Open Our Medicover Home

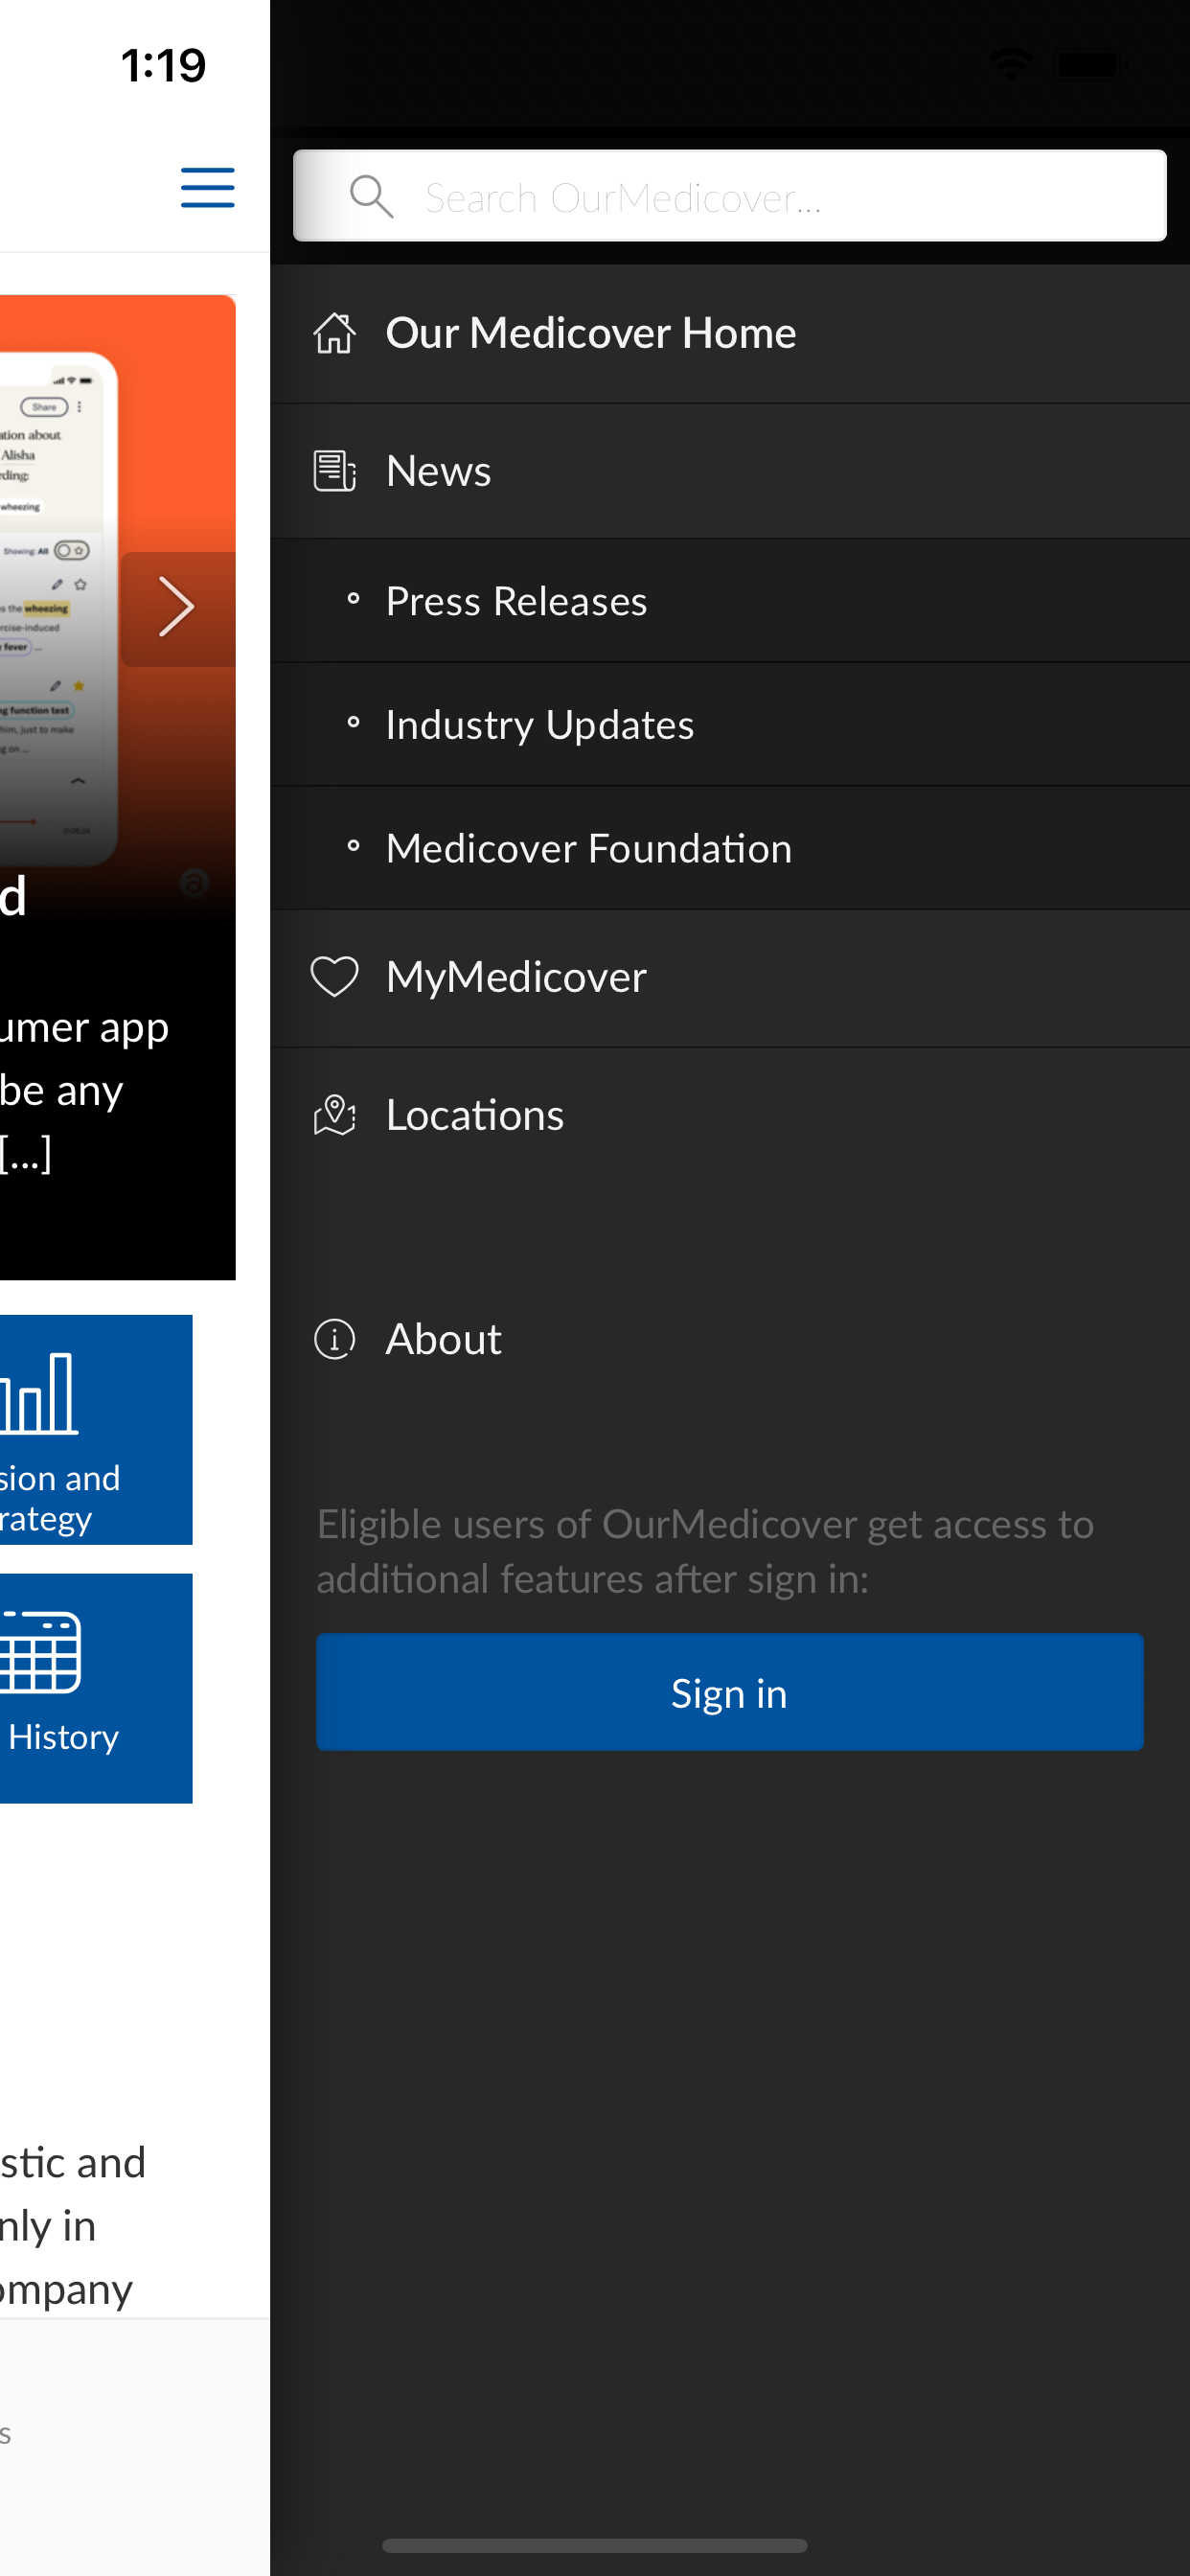click(729, 333)
